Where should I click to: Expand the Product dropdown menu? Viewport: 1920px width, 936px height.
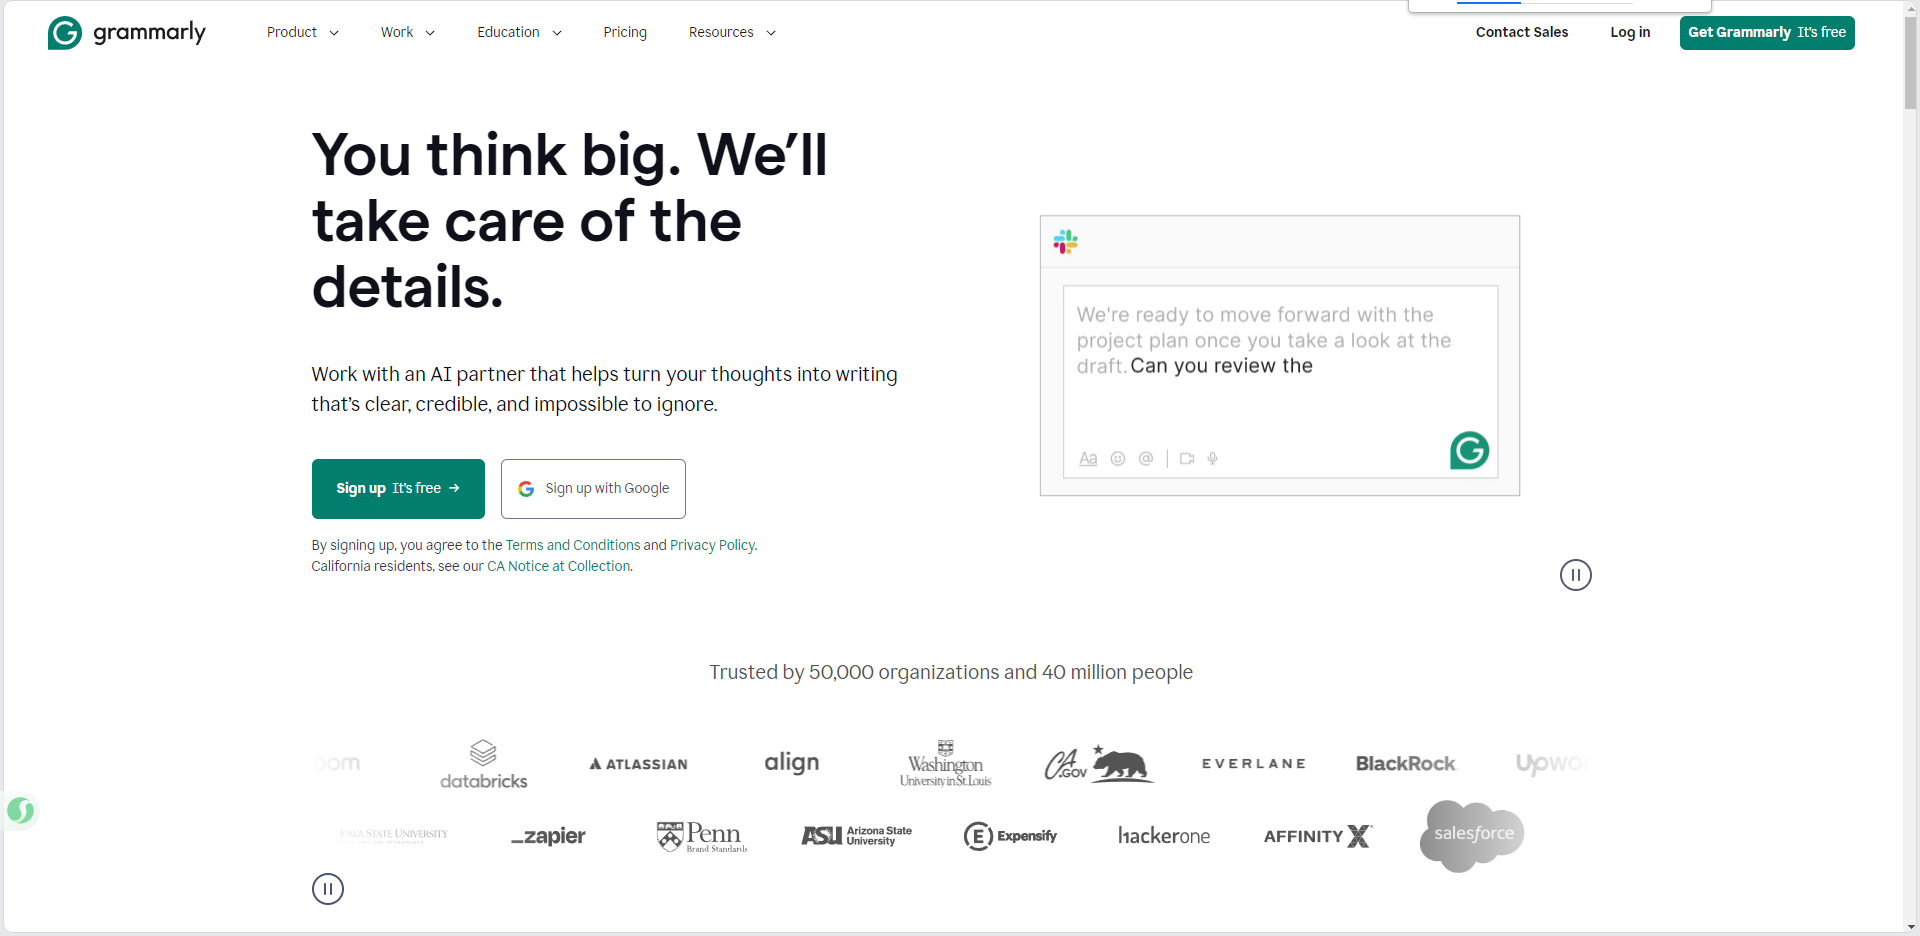click(x=302, y=33)
